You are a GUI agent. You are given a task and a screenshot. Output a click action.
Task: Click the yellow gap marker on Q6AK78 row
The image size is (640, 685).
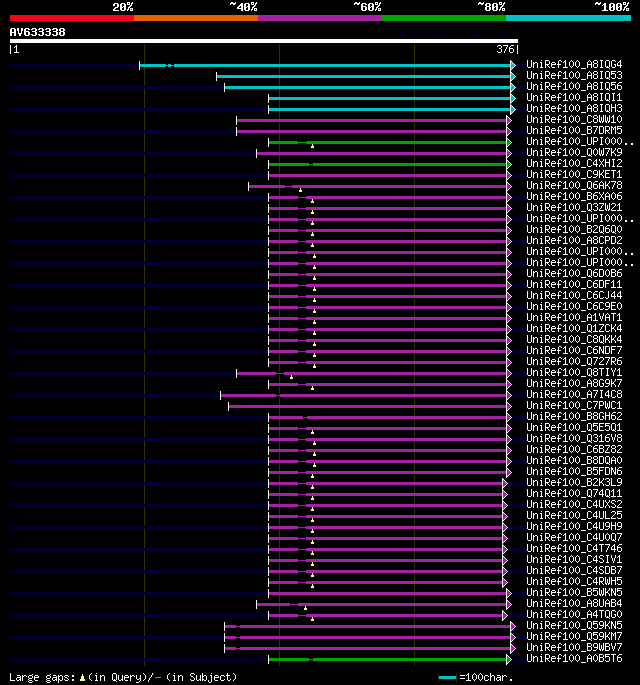point(300,190)
